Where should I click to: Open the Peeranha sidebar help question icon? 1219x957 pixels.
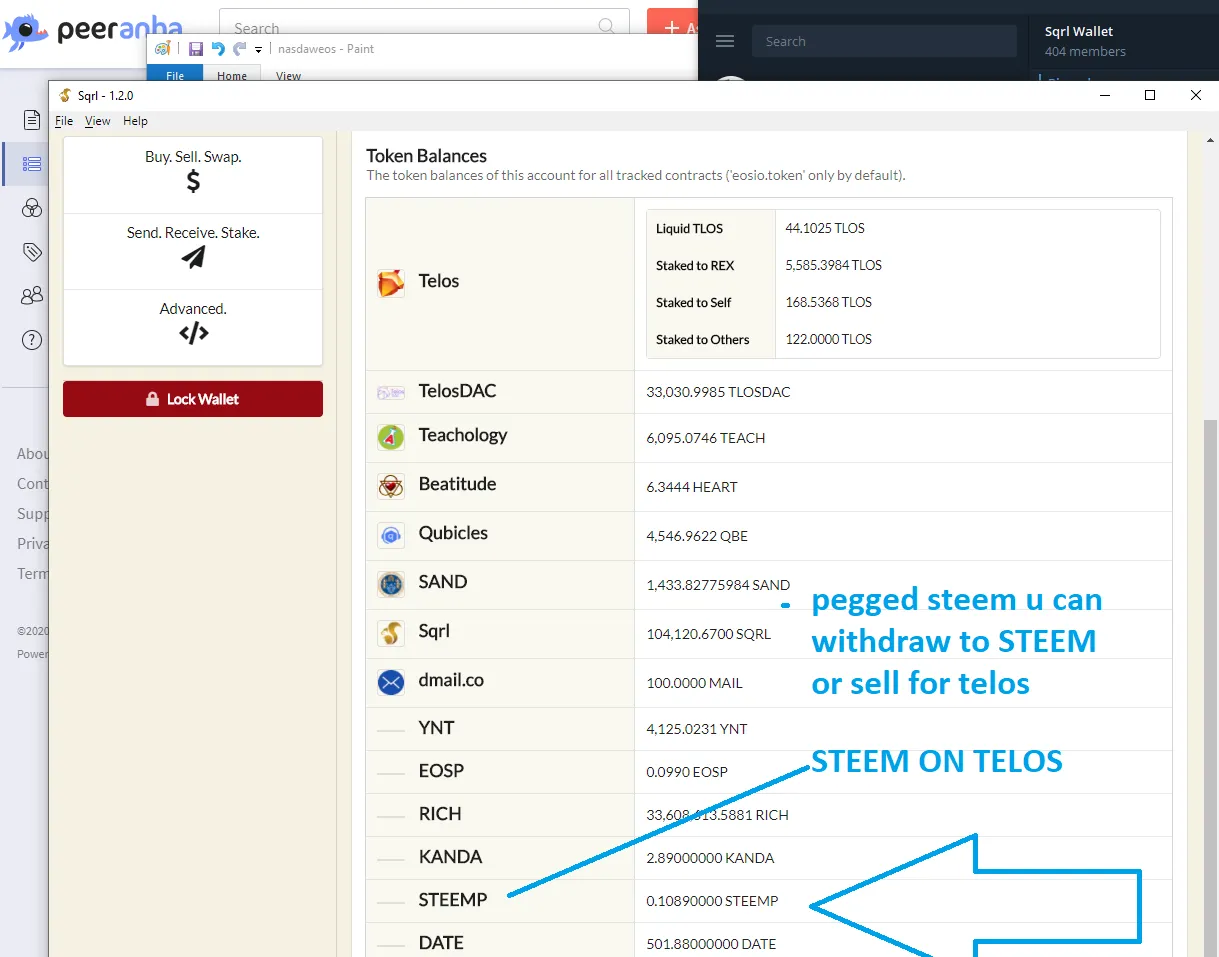coord(32,340)
